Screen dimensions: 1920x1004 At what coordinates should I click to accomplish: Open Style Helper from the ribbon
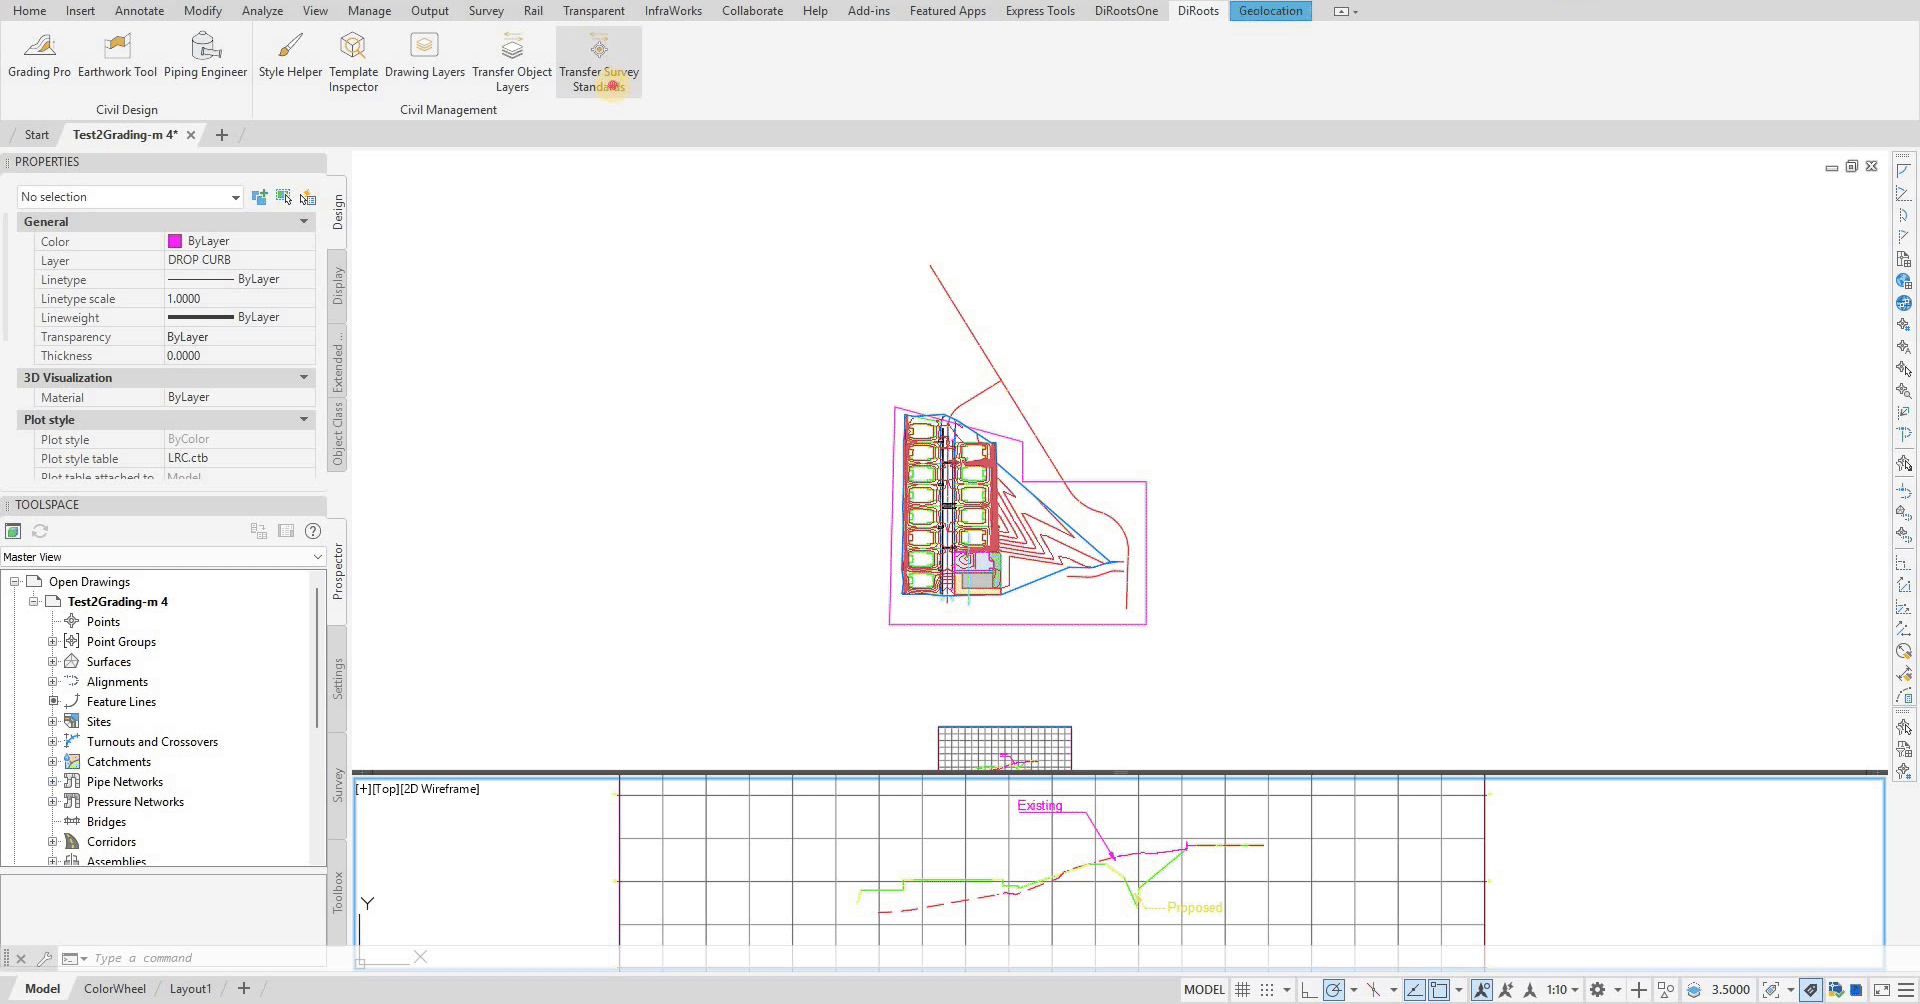[x=290, y=56]
